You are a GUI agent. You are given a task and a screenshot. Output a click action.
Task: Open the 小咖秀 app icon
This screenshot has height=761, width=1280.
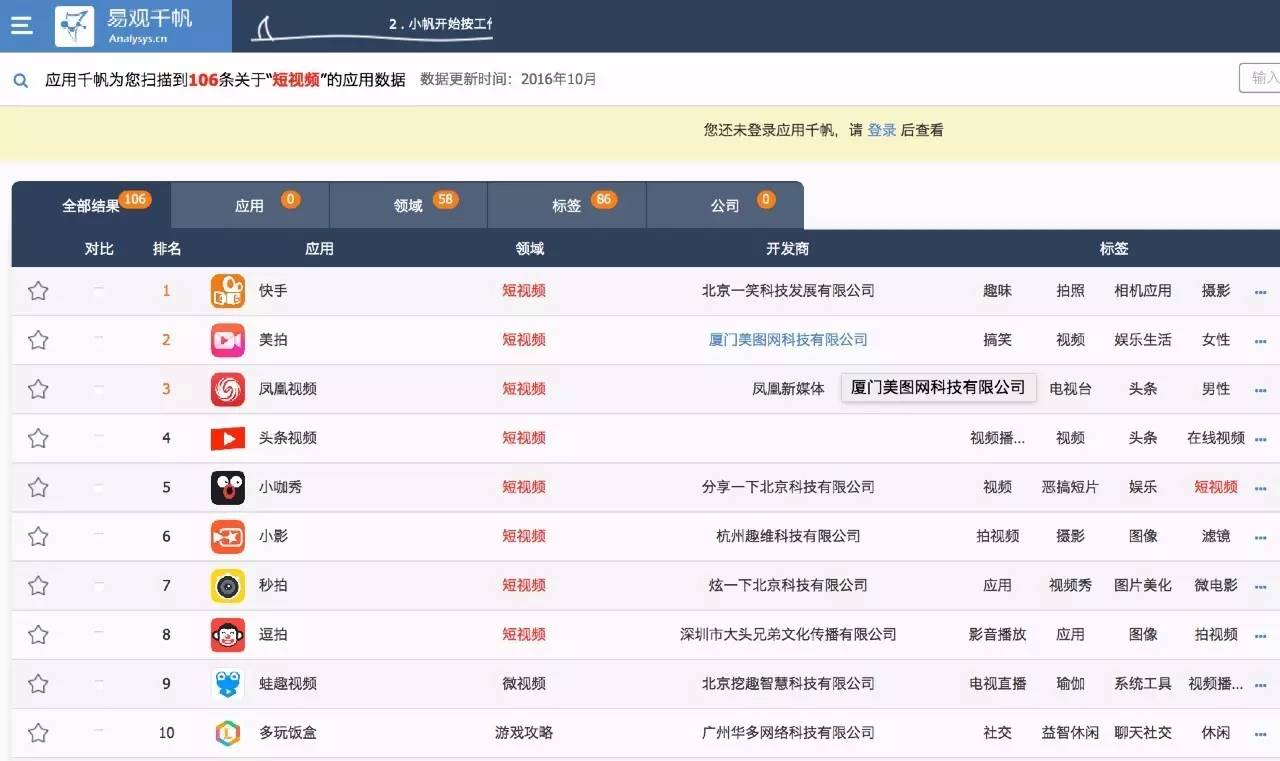tap(228, 487)
